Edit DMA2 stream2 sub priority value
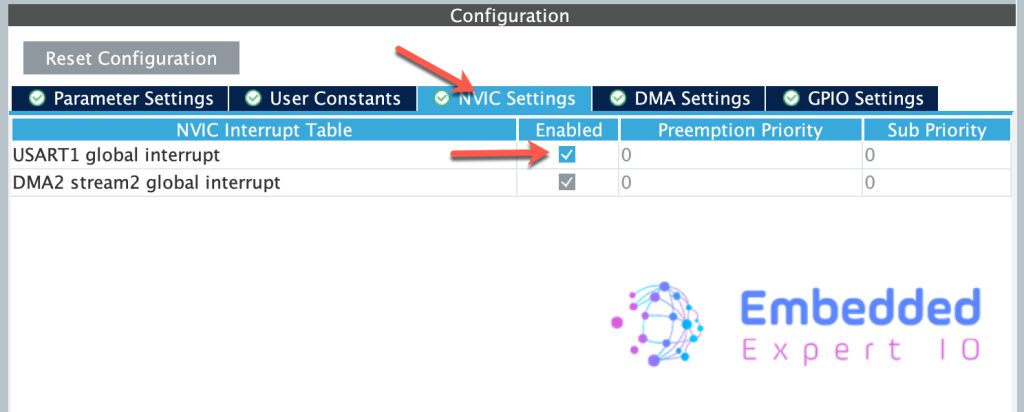The height and width of the screenshot is (412, 1024). point(937,183)
